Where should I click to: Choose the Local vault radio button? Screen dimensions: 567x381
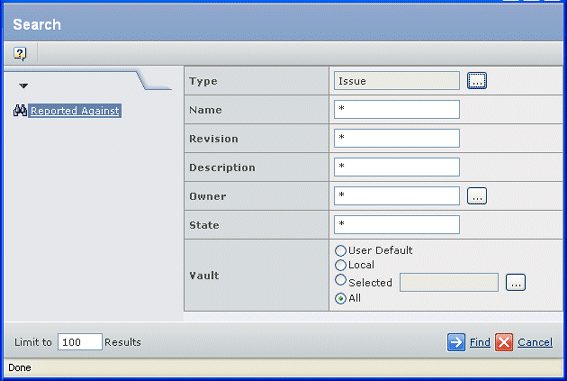tap(340, 265)
